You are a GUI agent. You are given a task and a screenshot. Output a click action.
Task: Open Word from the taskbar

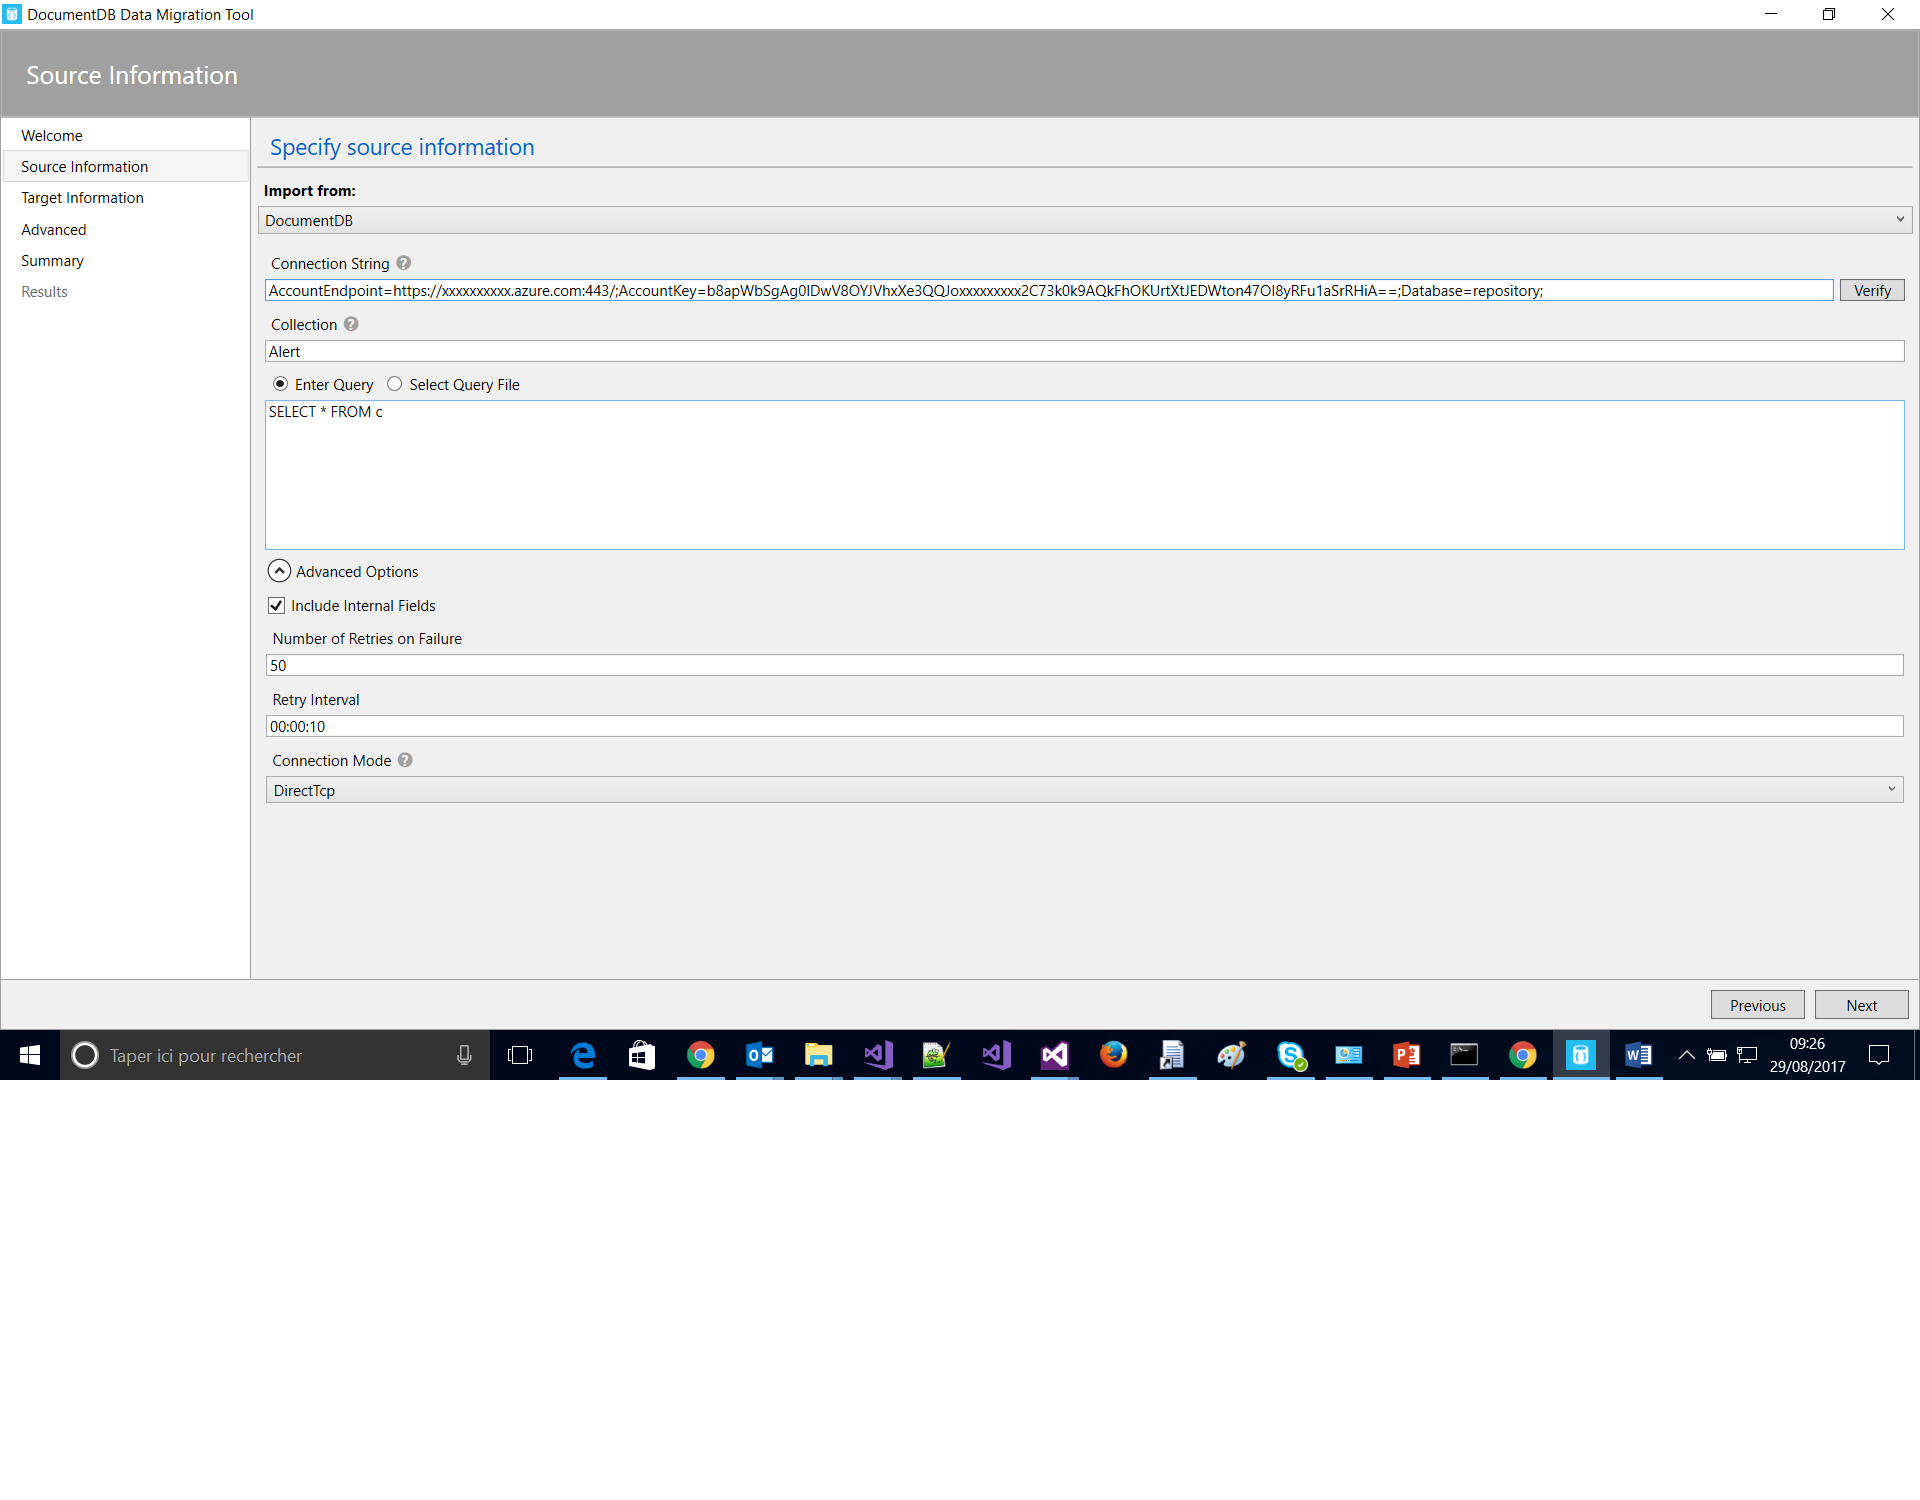1638,1055
